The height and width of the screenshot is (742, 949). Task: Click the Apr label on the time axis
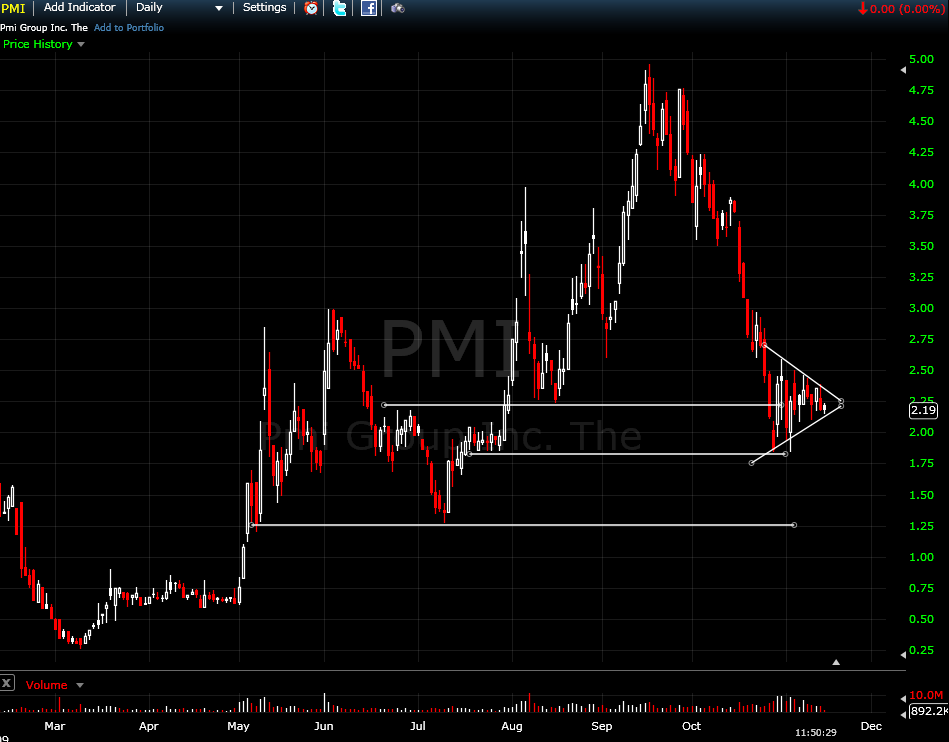point(149,726)
